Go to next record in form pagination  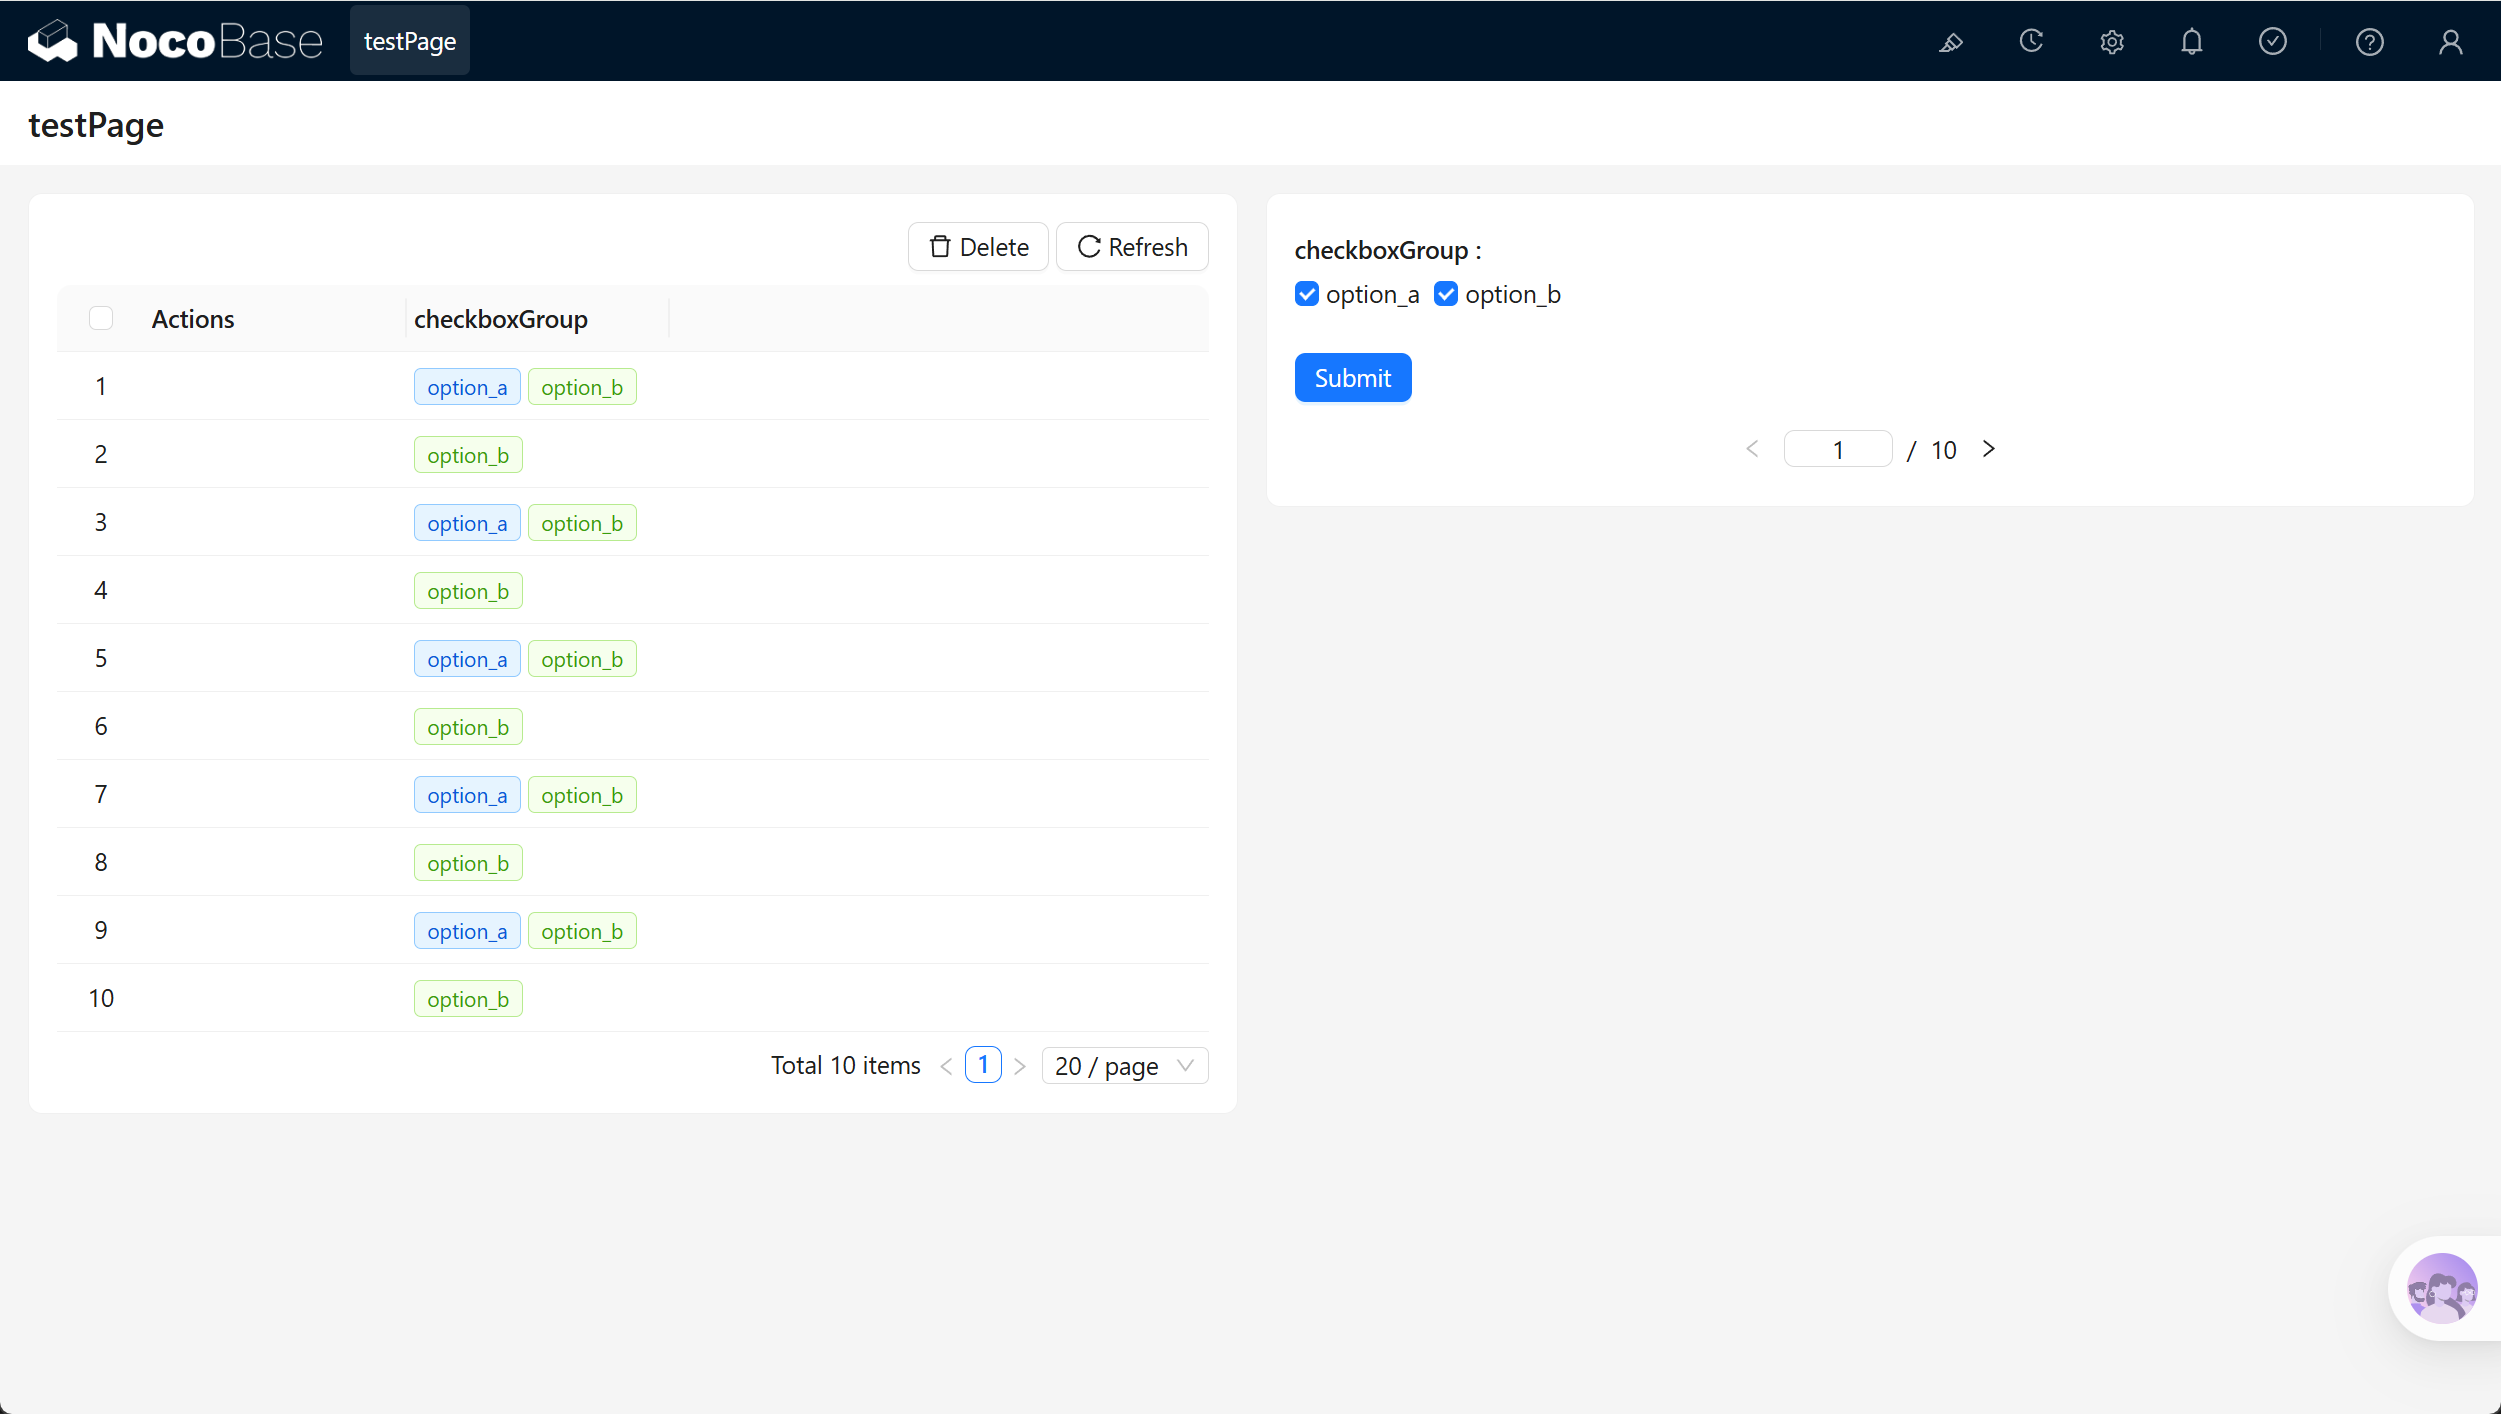point(1988,450)
